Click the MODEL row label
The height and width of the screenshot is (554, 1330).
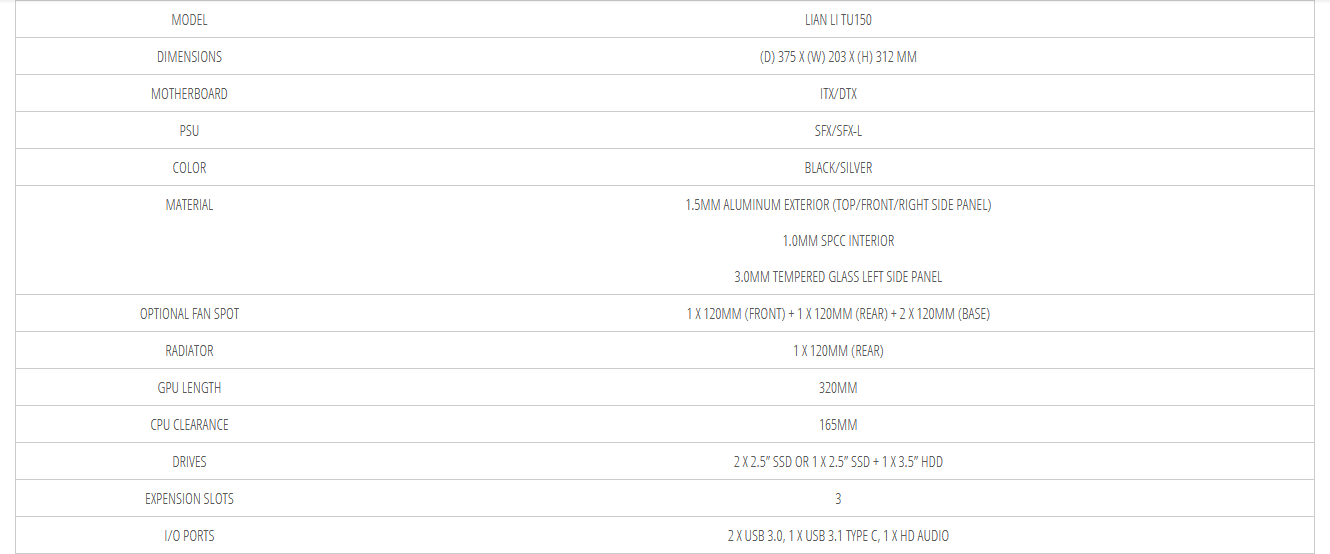[x=189, y=20]
